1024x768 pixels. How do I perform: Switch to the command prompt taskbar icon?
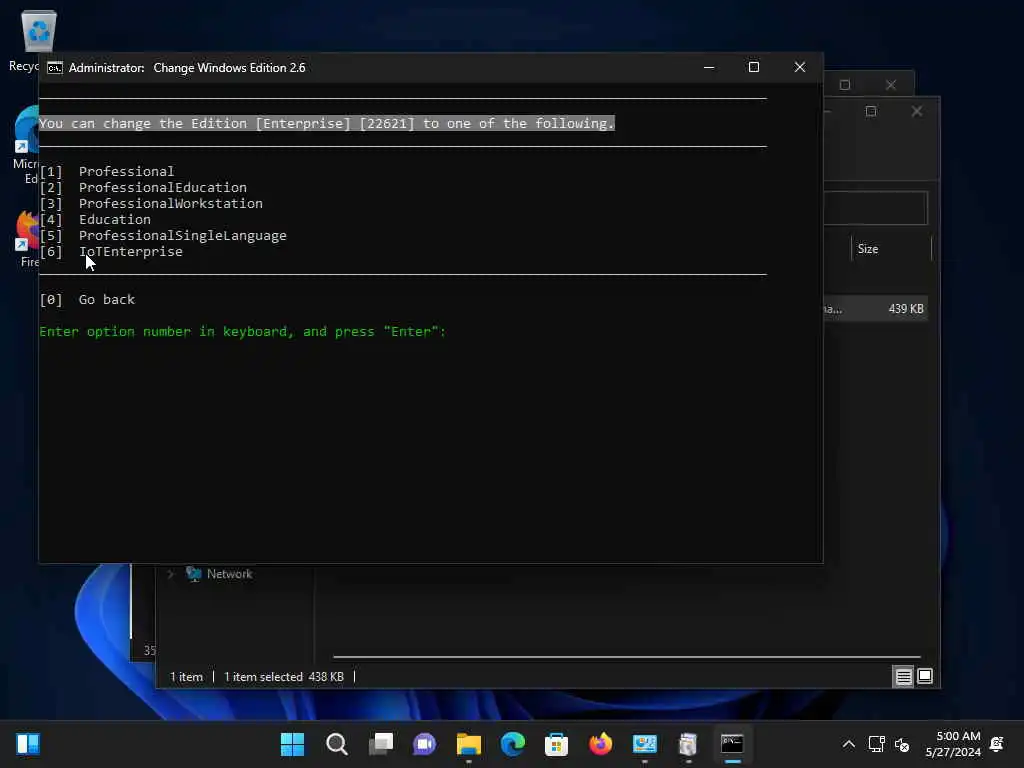(x=732, y=744)
